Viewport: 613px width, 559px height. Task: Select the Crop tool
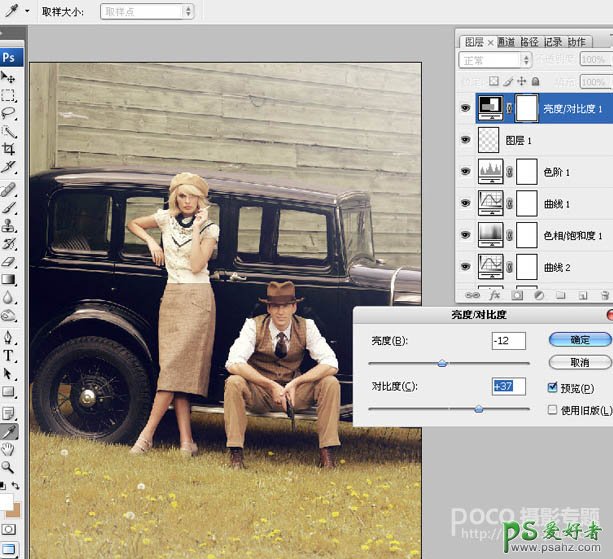coord(9,150)
